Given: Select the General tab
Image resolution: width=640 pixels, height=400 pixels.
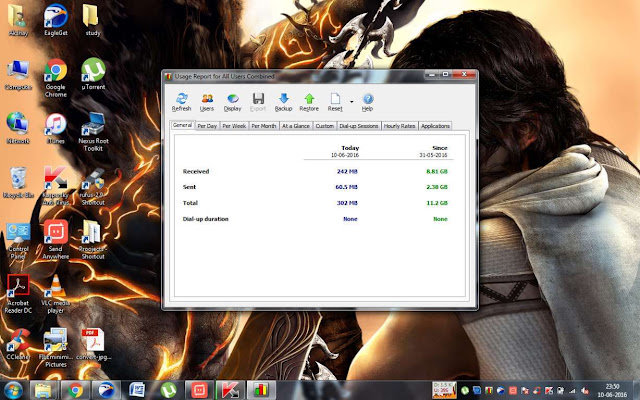Looking at the screenshot, I should pos(182,125).
